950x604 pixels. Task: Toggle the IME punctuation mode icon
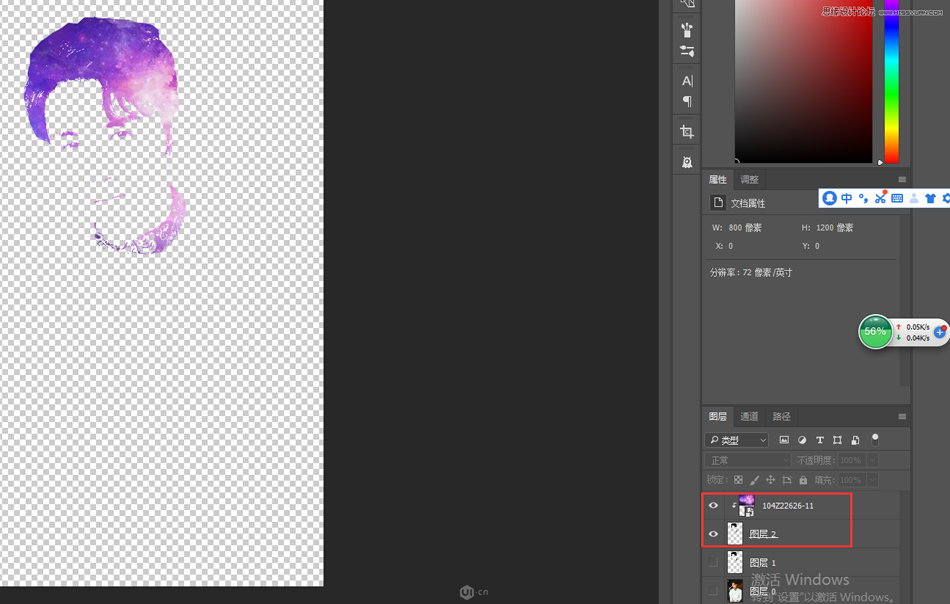(863, 198)
